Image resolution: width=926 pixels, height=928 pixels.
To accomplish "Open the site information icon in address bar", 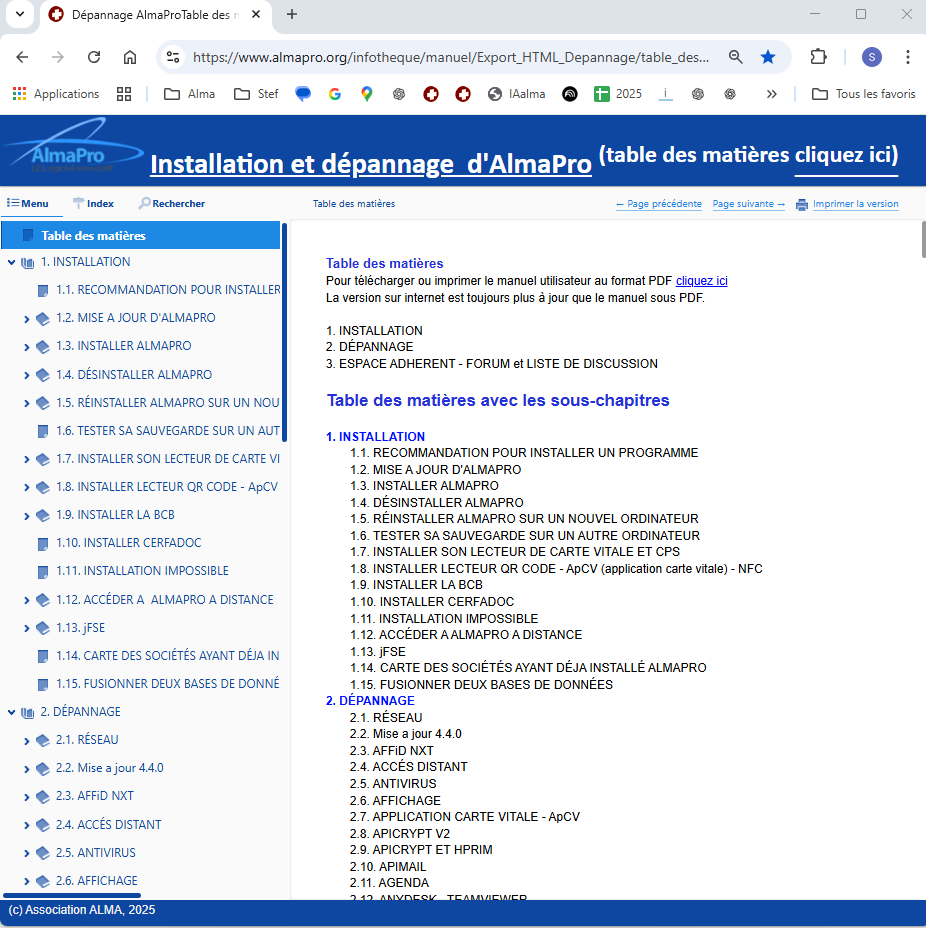I will coord(173,57).
